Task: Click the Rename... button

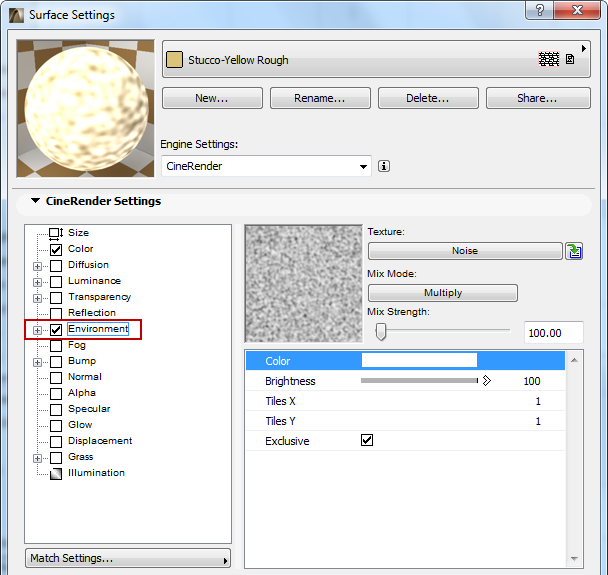Action: (x=320, y=98)
